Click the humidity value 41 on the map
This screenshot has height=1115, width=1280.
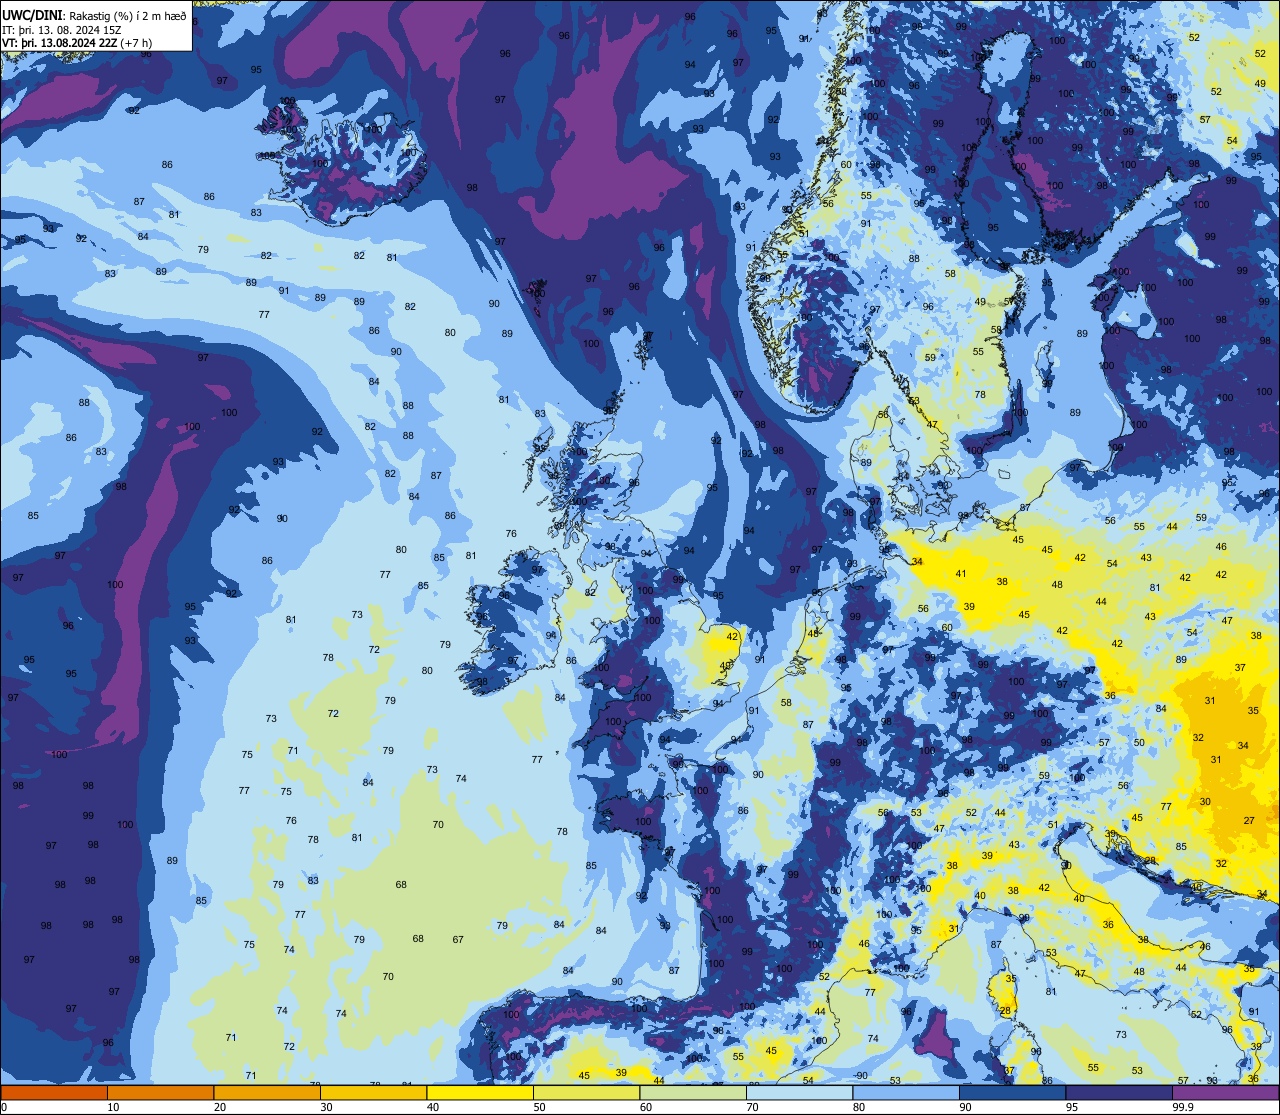tap(961, 574)
